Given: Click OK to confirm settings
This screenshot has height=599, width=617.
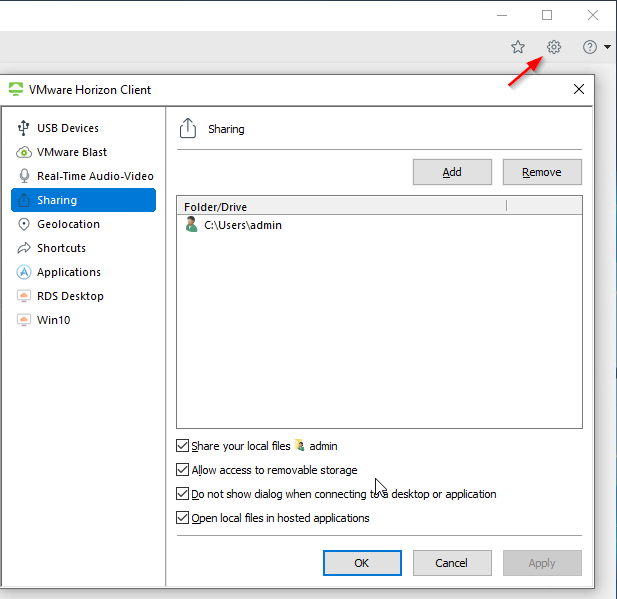Looking at the screenshot, I should coord(362,563).
